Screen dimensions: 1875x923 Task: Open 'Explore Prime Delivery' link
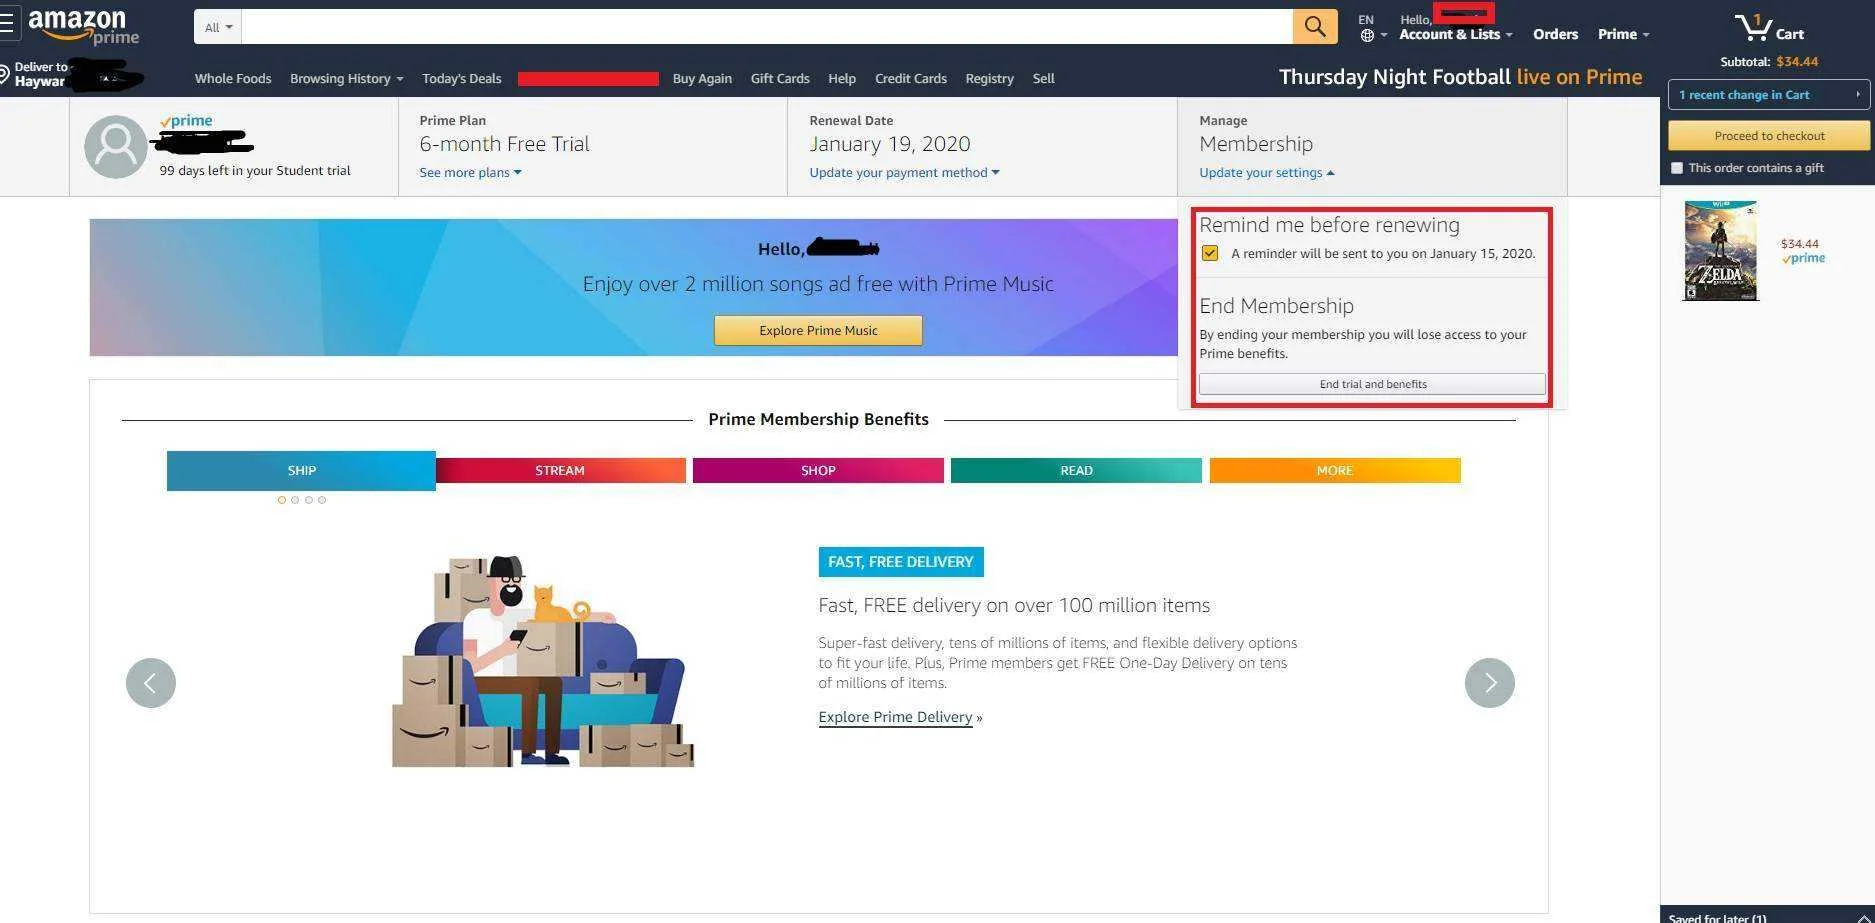[895, 717]
